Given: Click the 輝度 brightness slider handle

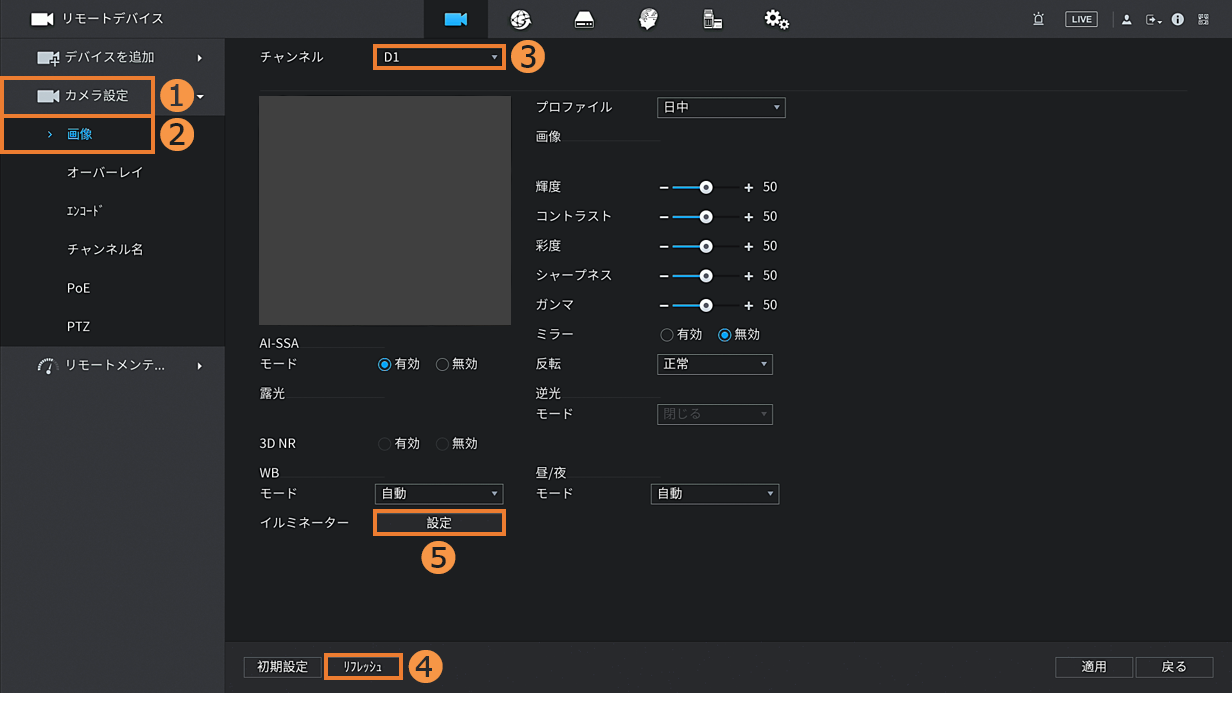Looking at the screenshot, I should tap(706, 187).
